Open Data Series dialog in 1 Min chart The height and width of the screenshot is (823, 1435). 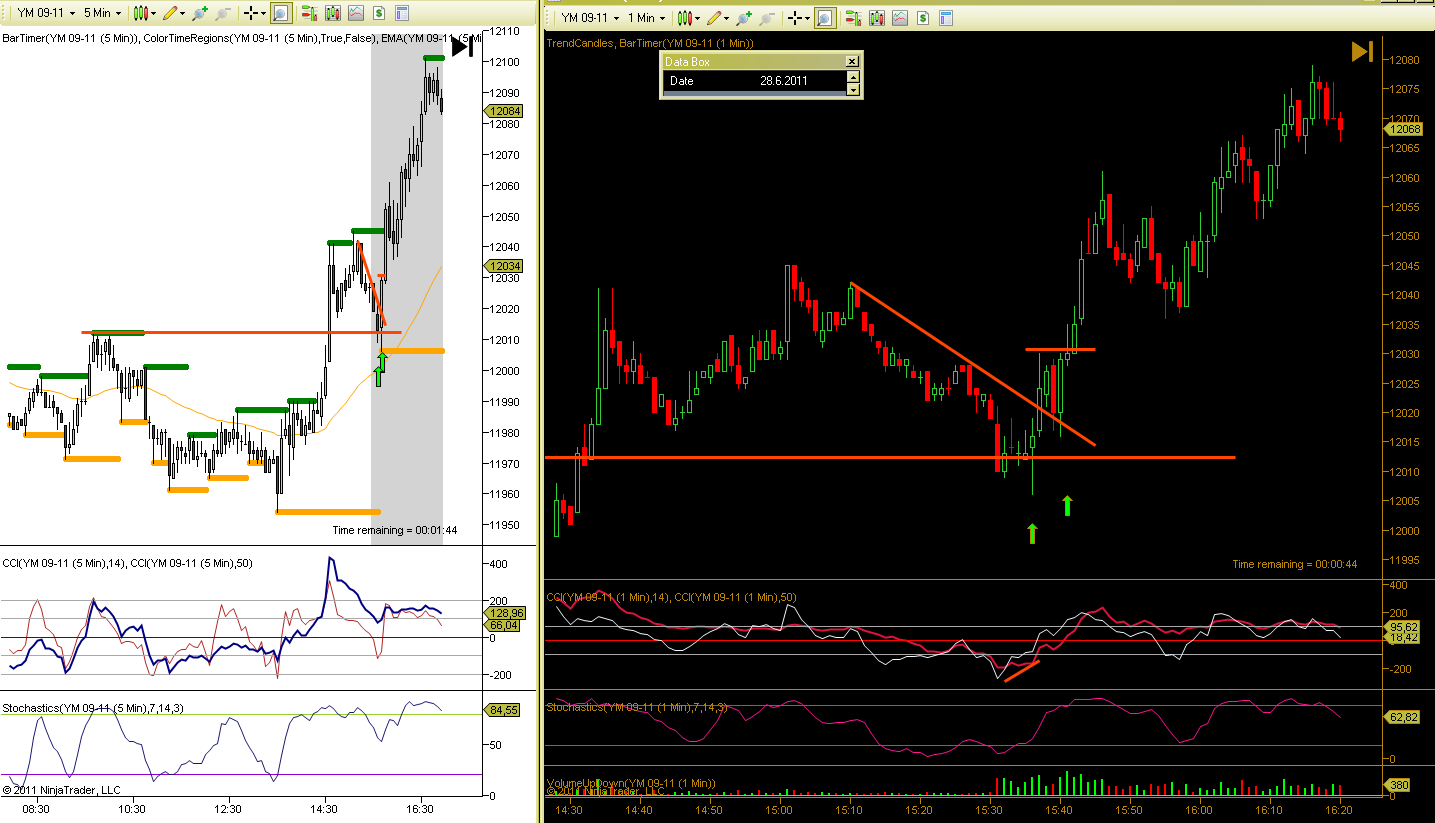876,18
